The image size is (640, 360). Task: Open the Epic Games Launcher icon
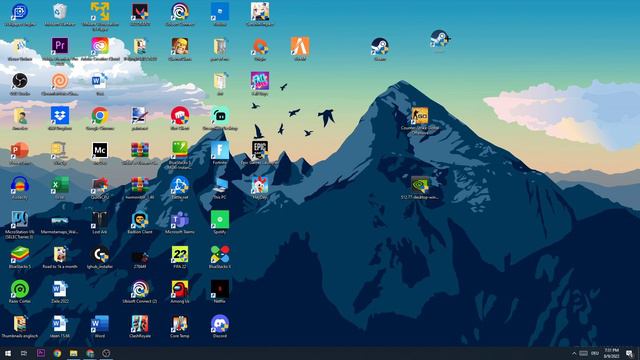[260, 150]
